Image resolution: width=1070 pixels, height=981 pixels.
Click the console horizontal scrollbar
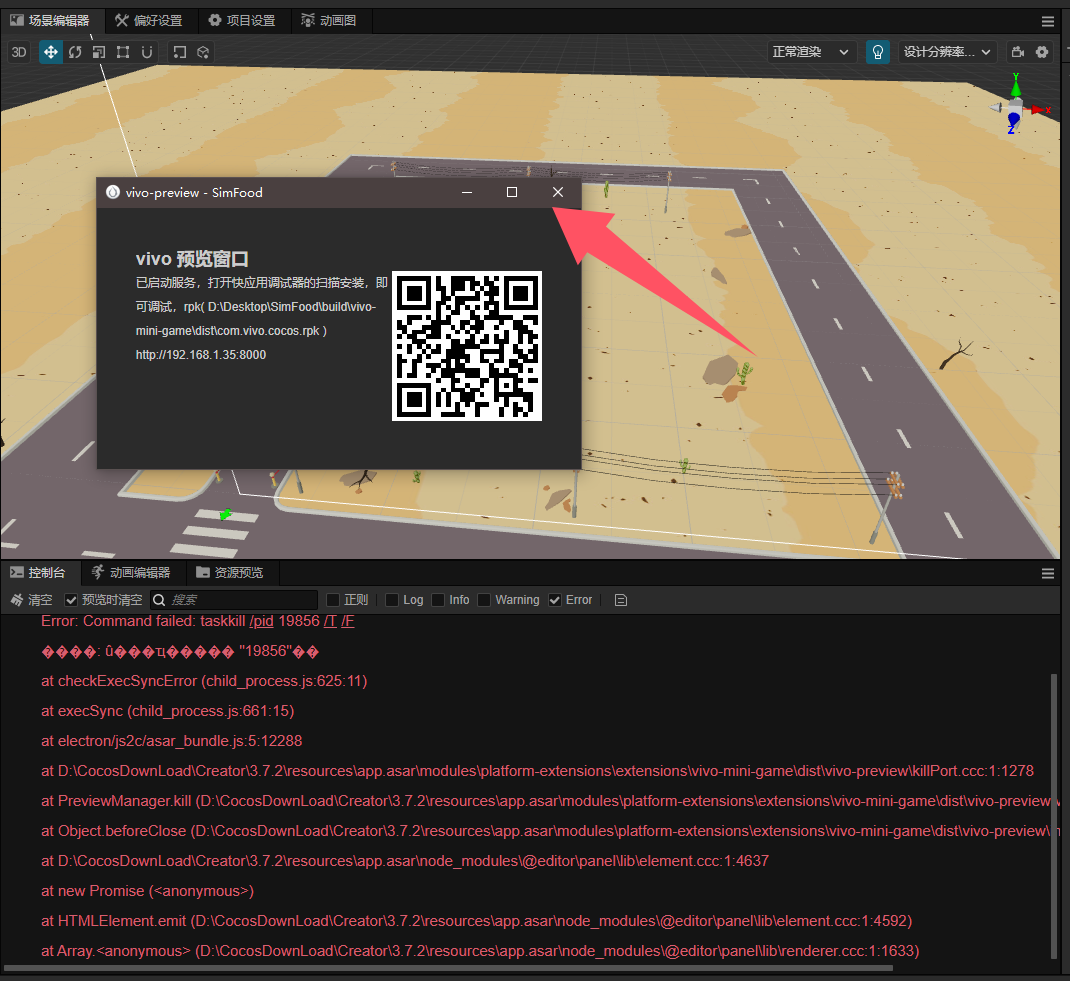[x=448, y=968]
